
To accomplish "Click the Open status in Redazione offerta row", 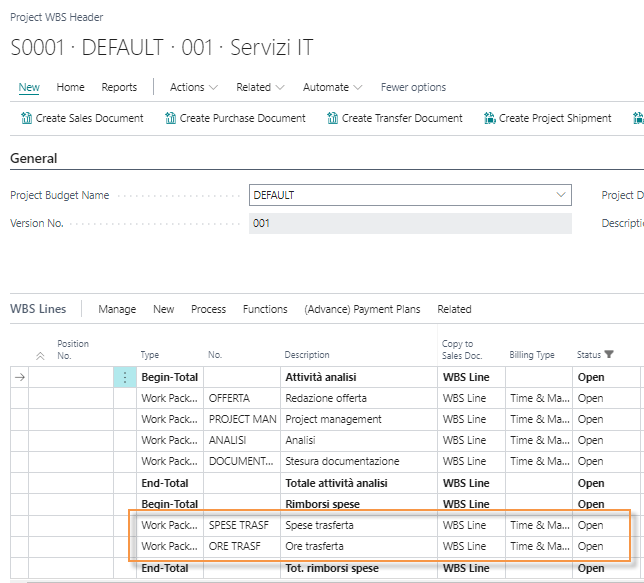I will pos(606,398).
